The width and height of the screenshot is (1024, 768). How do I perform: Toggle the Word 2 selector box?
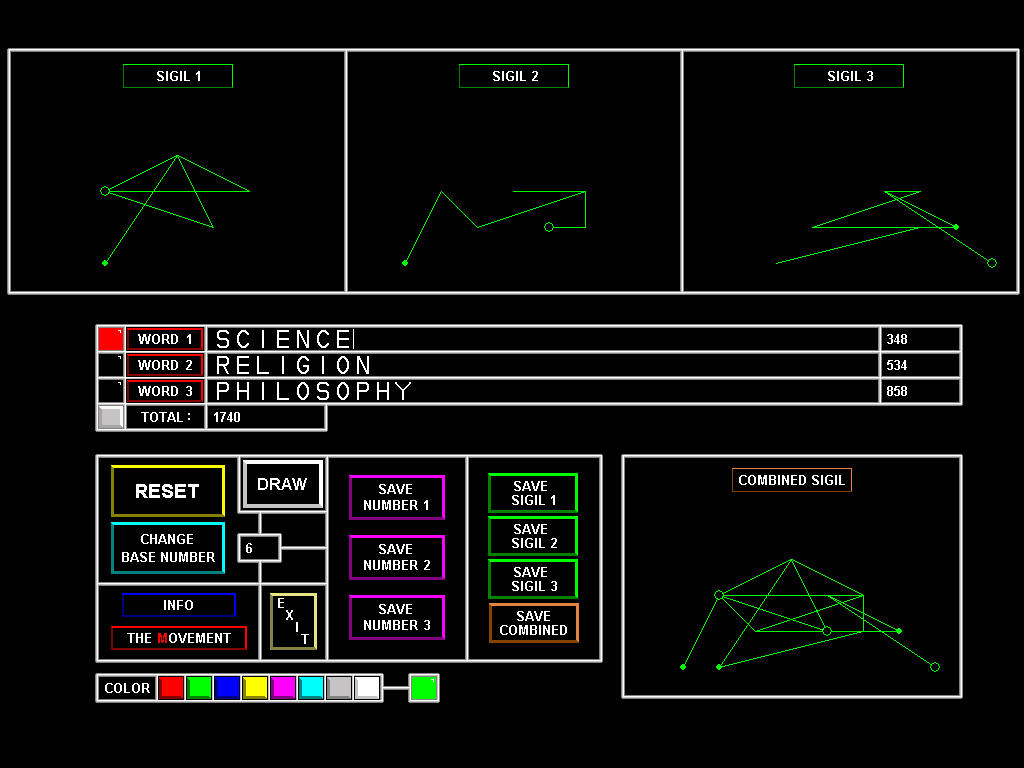point(110,365)
